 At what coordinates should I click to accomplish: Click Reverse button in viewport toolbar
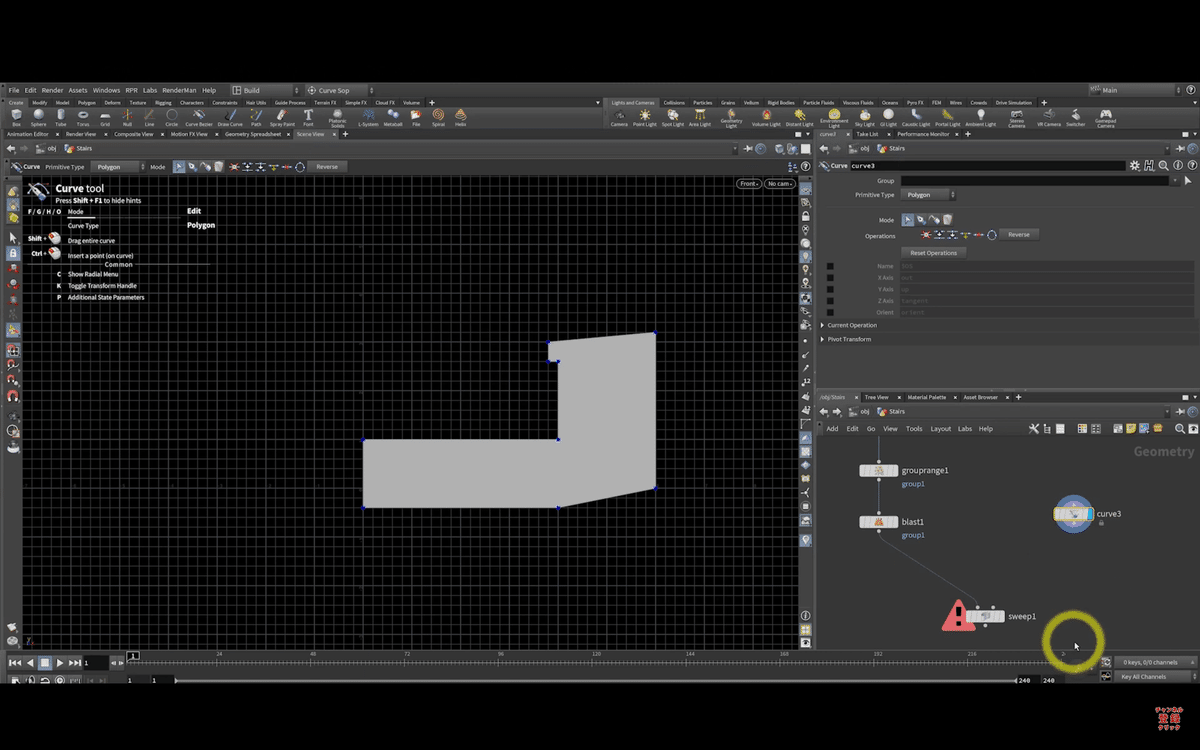(x=327, y=167)
